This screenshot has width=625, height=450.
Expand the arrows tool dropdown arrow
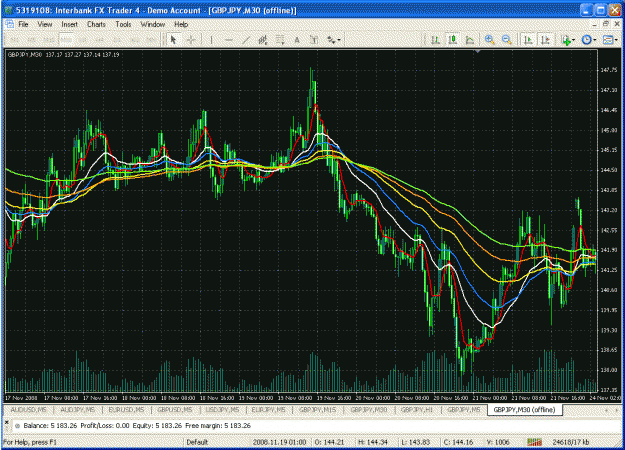click(339, 39)
